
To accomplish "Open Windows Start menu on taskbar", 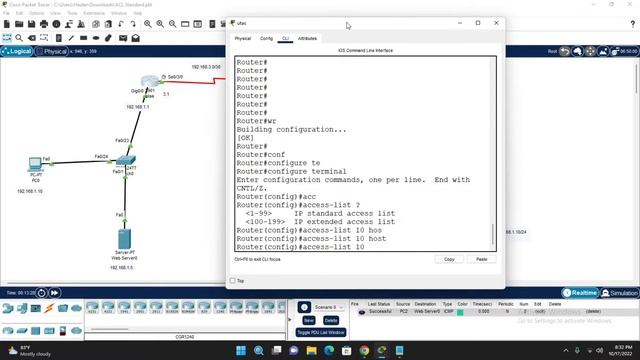I will click(241, 351).
